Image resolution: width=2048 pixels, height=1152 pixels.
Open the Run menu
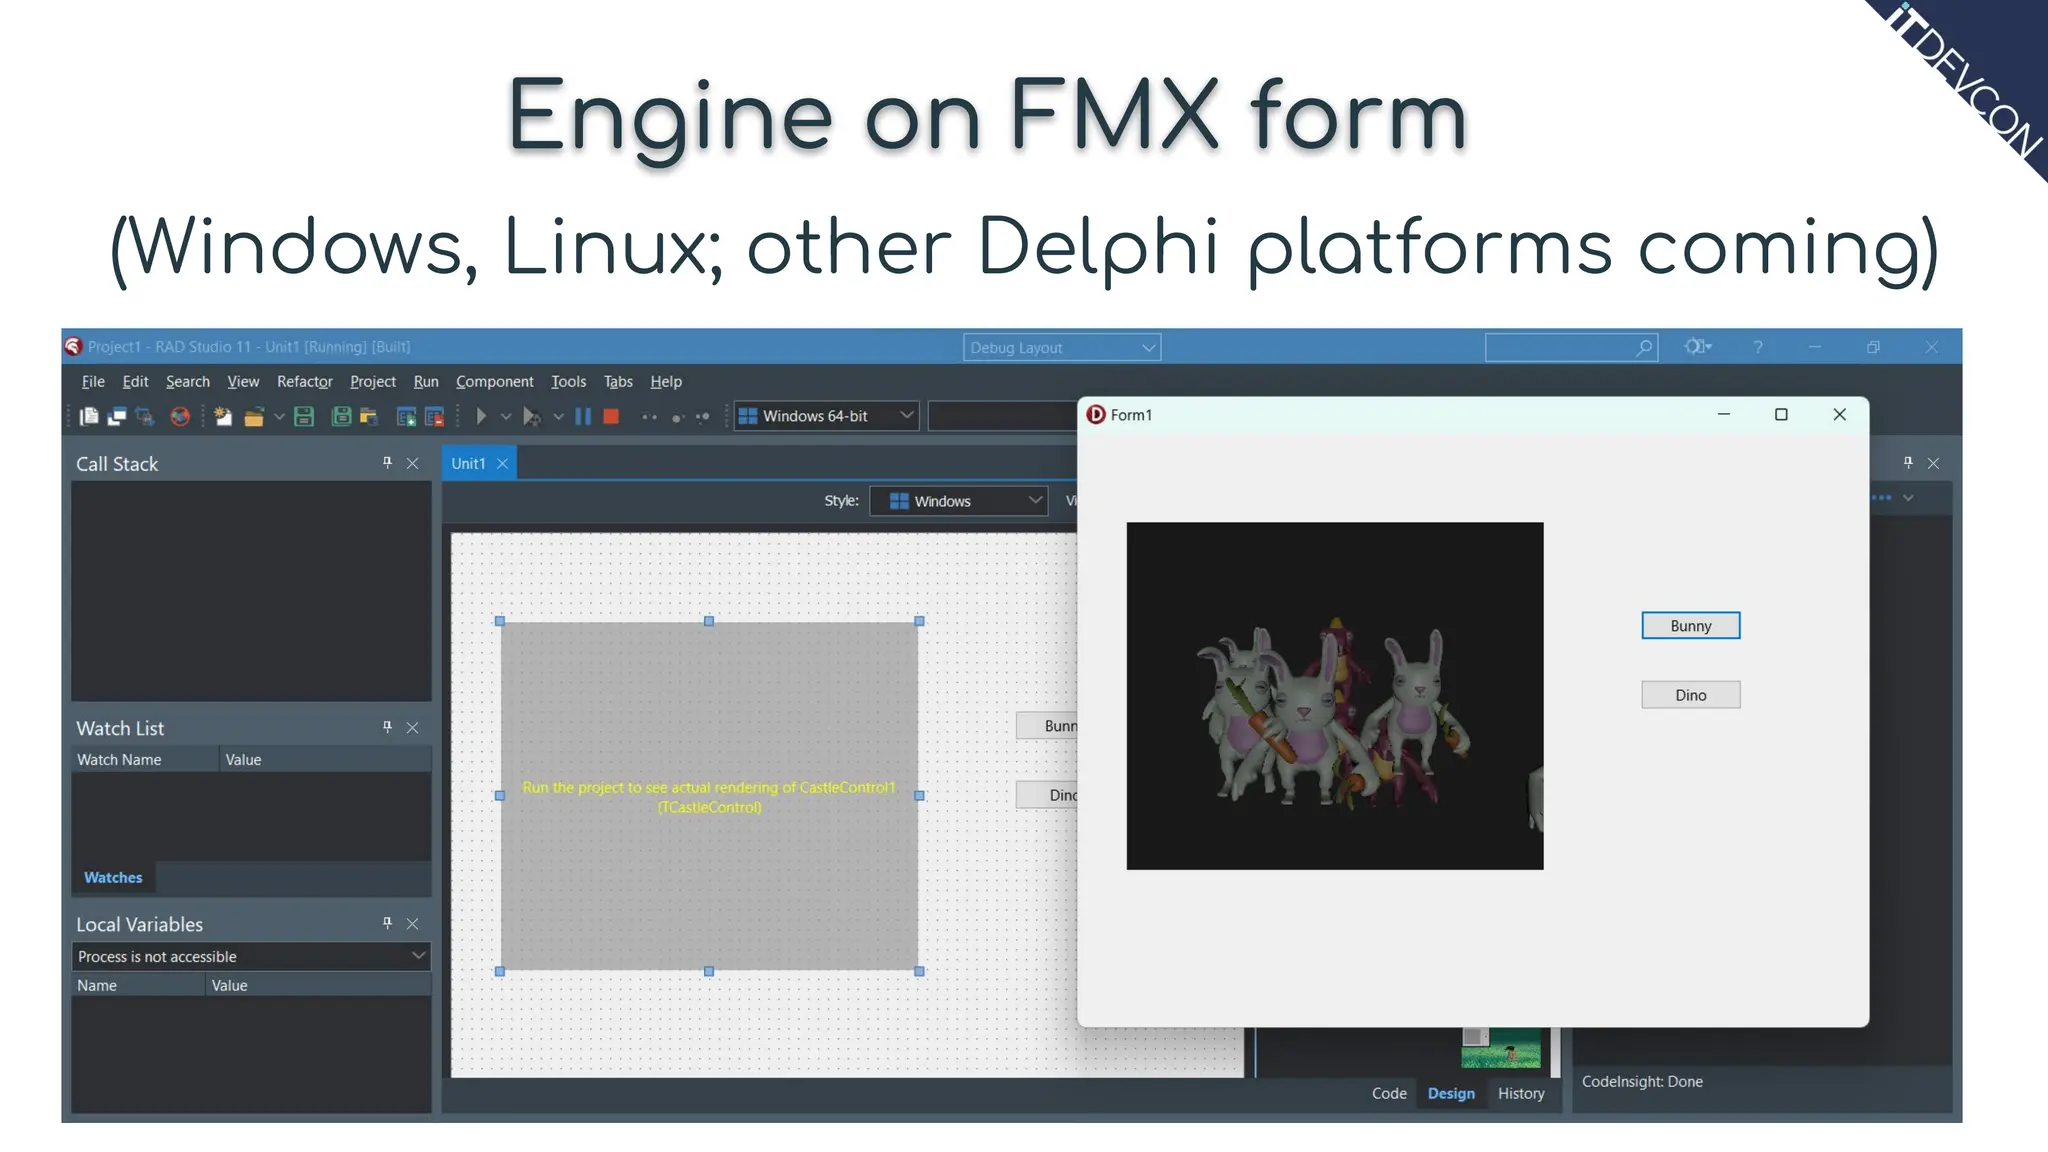426,381
